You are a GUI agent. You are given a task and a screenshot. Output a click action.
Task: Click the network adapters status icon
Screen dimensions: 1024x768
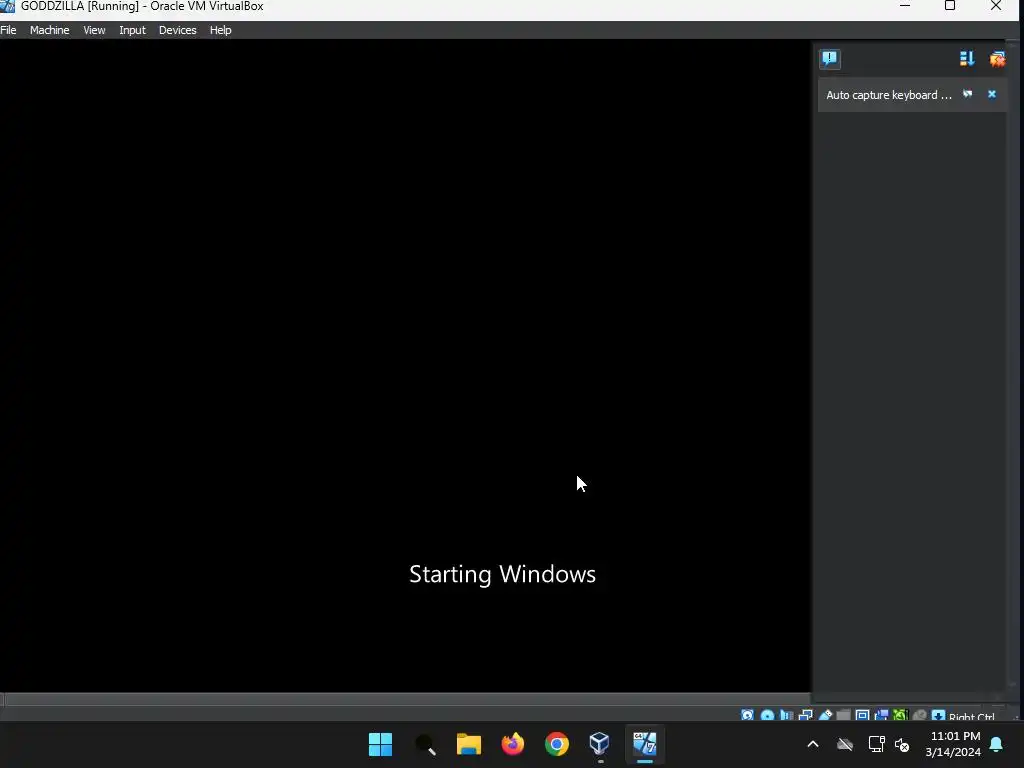(805, 716)
